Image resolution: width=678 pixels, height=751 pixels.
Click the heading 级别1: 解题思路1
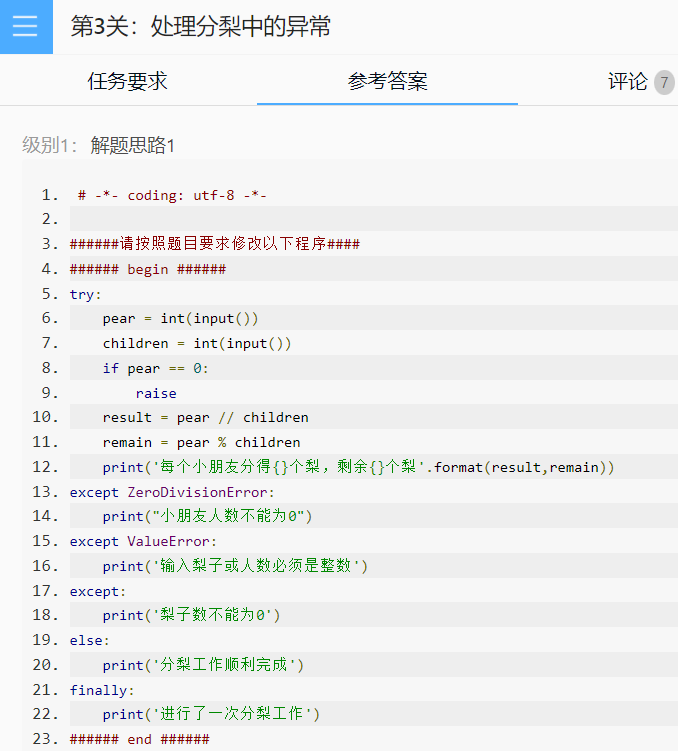pos(98,145)
